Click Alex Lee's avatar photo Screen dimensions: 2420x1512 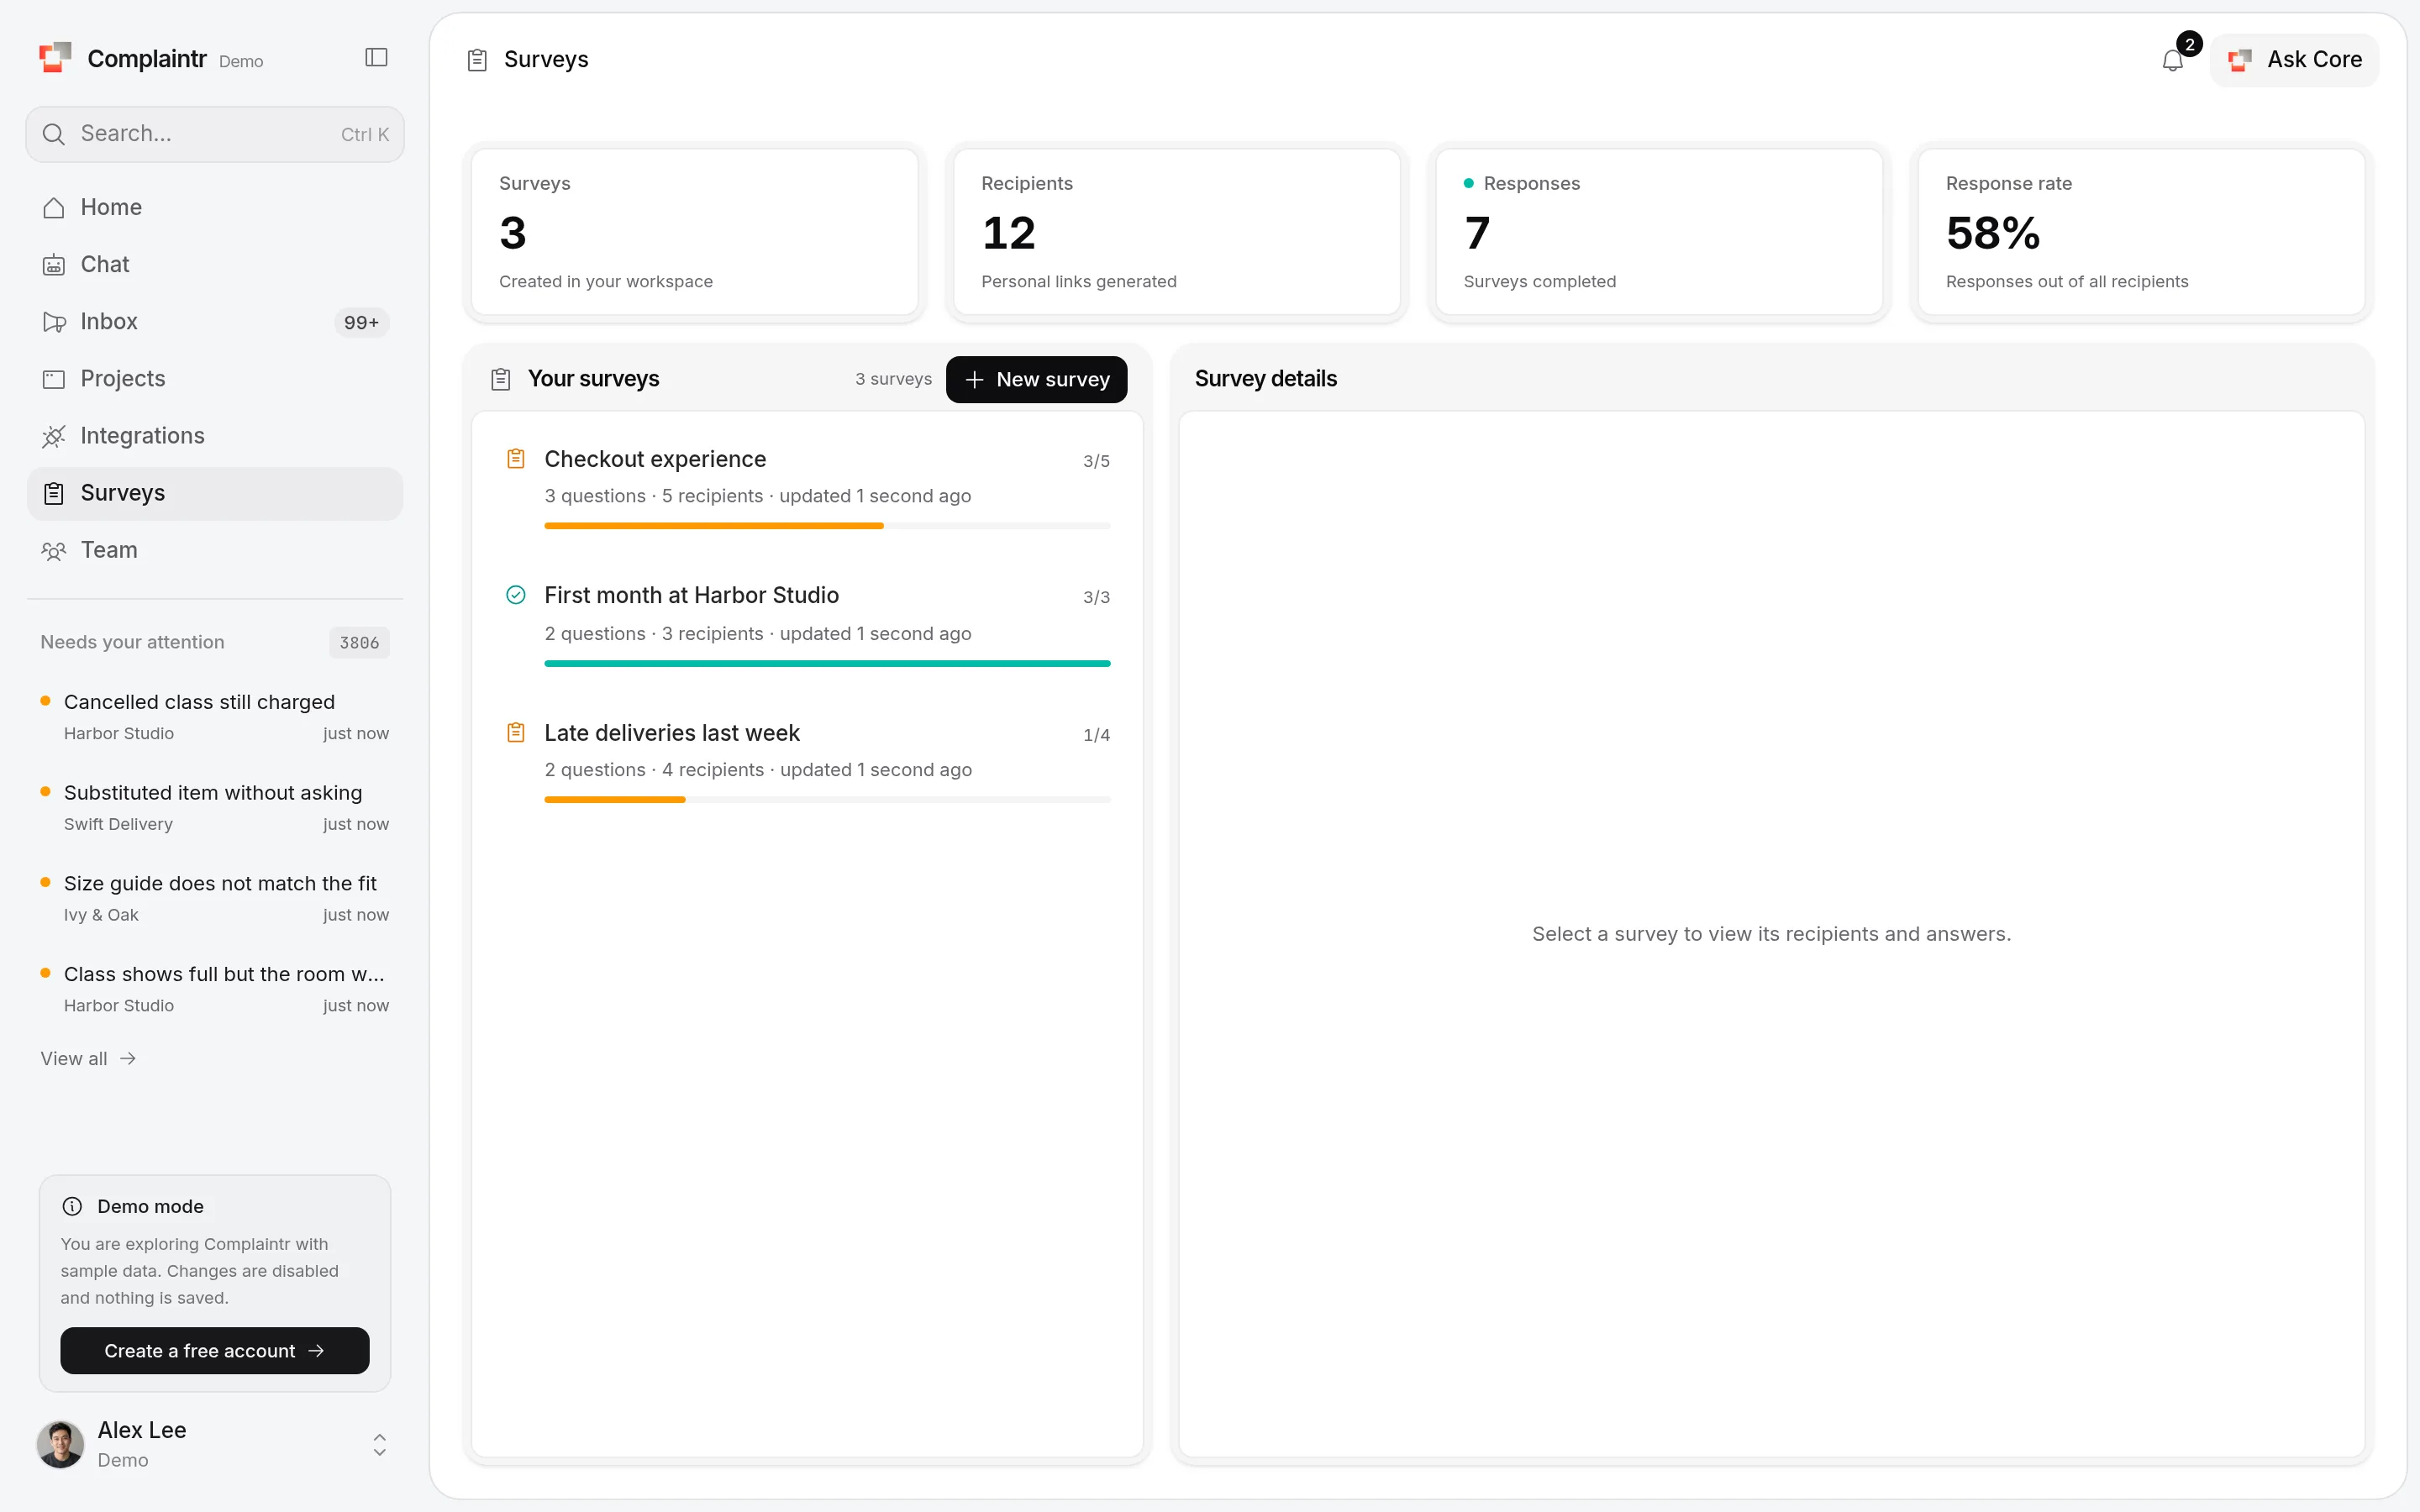pyautogui.click(x=60, y=1444)
